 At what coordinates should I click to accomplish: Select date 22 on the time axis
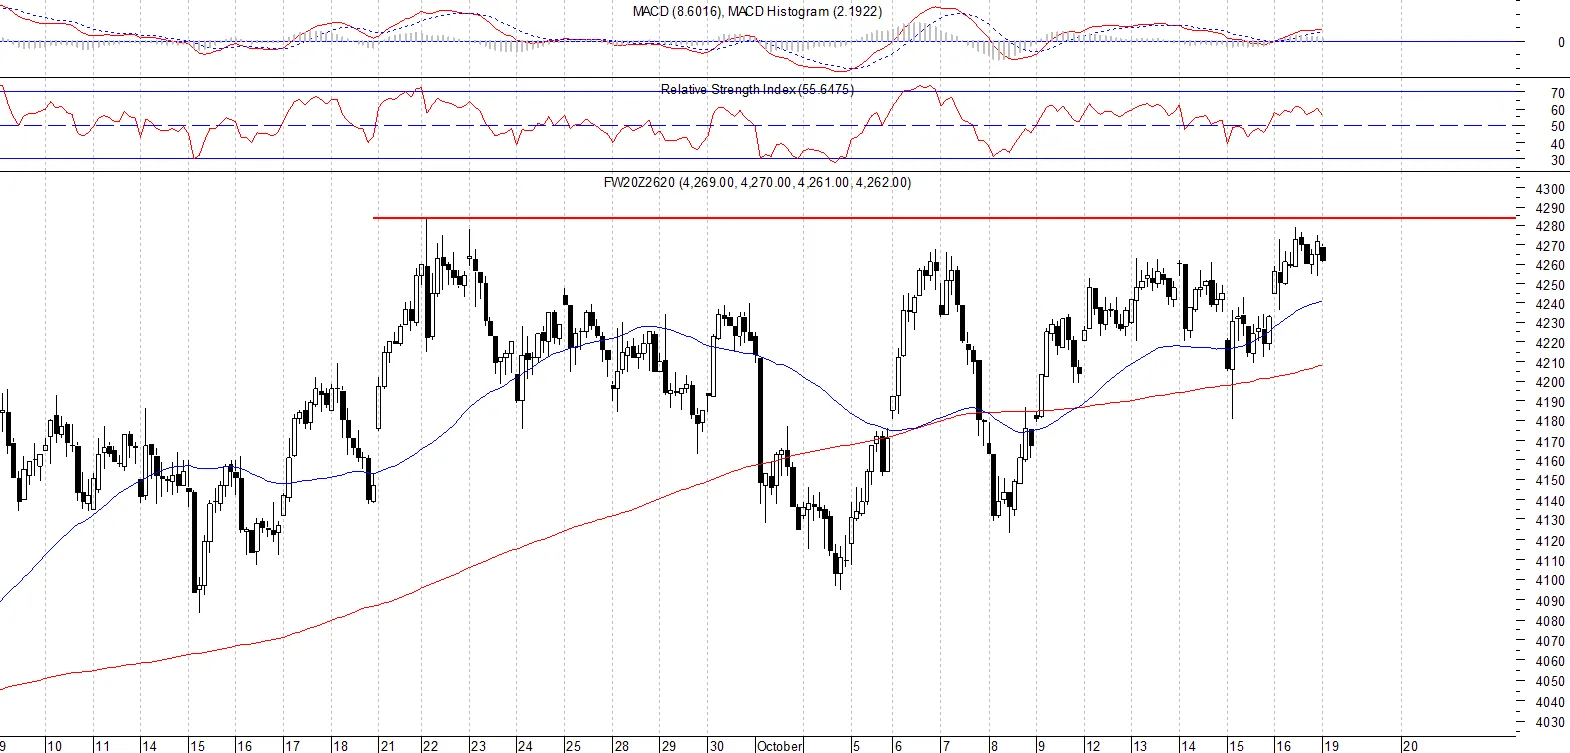tap(430, 746)
